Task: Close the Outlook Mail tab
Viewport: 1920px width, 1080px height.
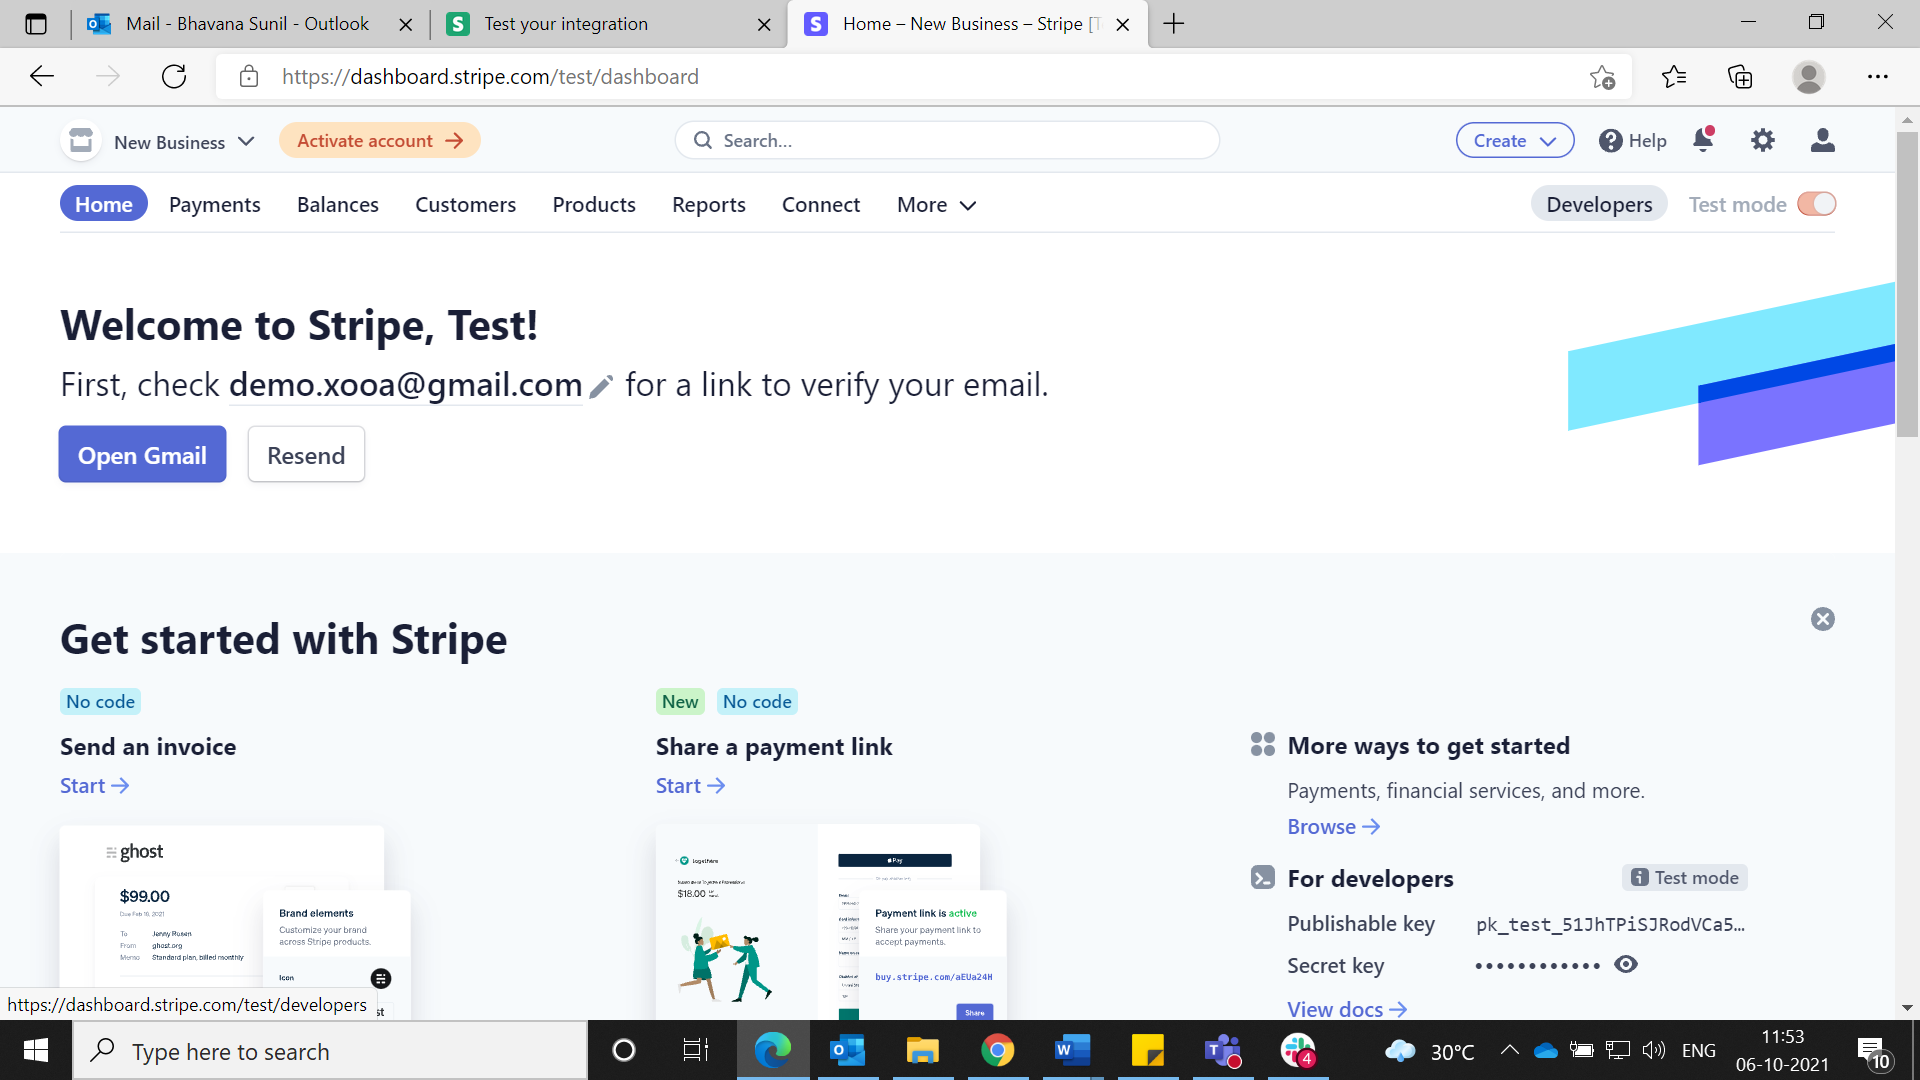Action: pyautogui.click(x=406, y=25)
